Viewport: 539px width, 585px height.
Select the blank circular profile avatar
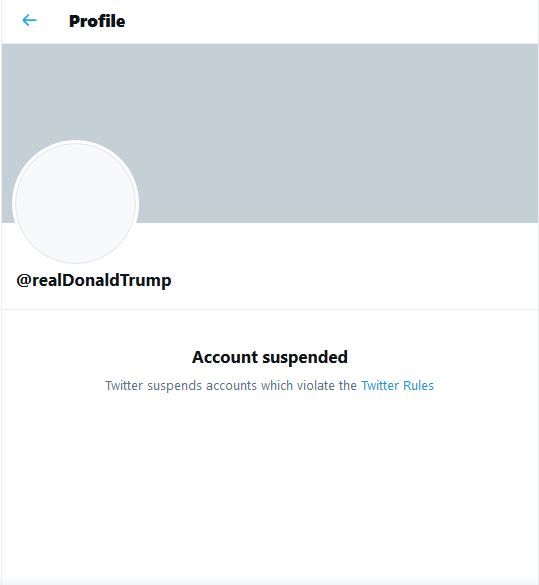click(76, 202)
